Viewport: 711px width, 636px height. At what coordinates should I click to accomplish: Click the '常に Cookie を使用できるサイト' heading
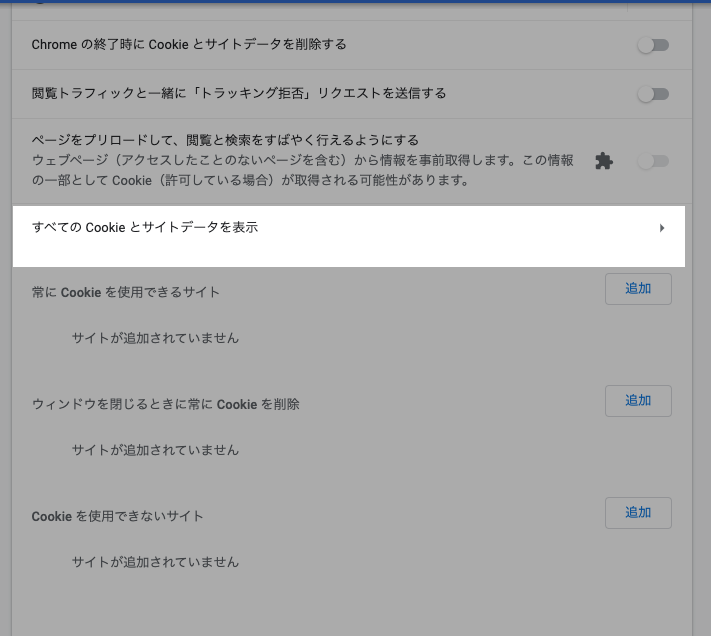[x=126, y=292]
